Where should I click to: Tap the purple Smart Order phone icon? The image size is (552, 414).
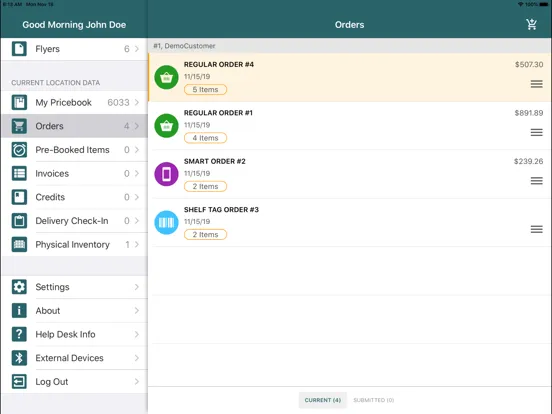point(166,174)
